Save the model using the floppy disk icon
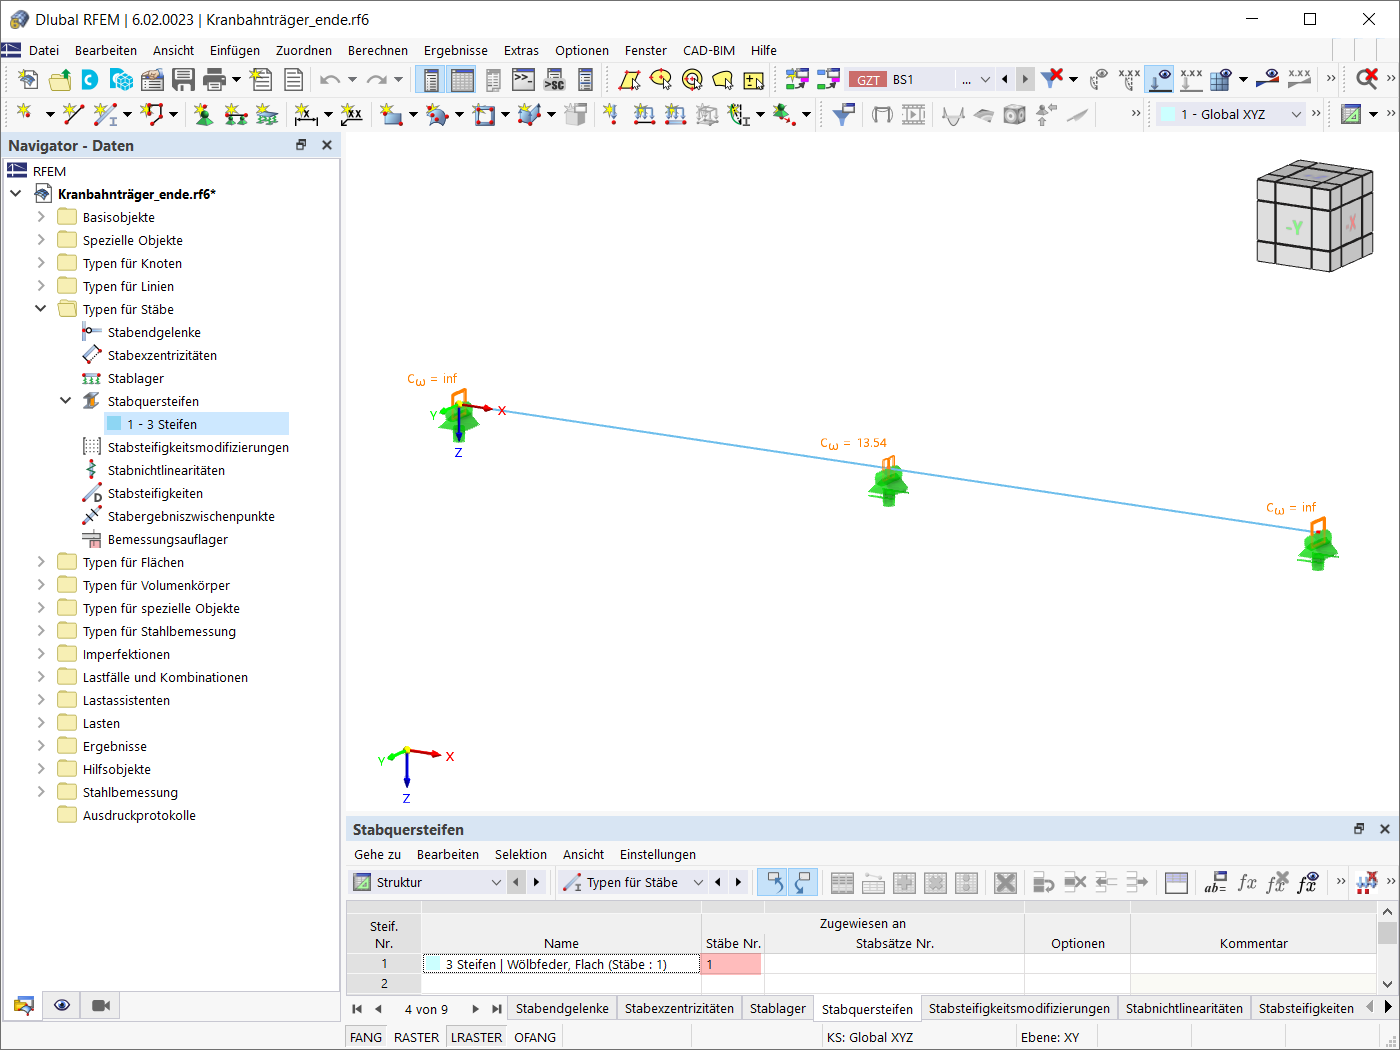 click(183, 80)
